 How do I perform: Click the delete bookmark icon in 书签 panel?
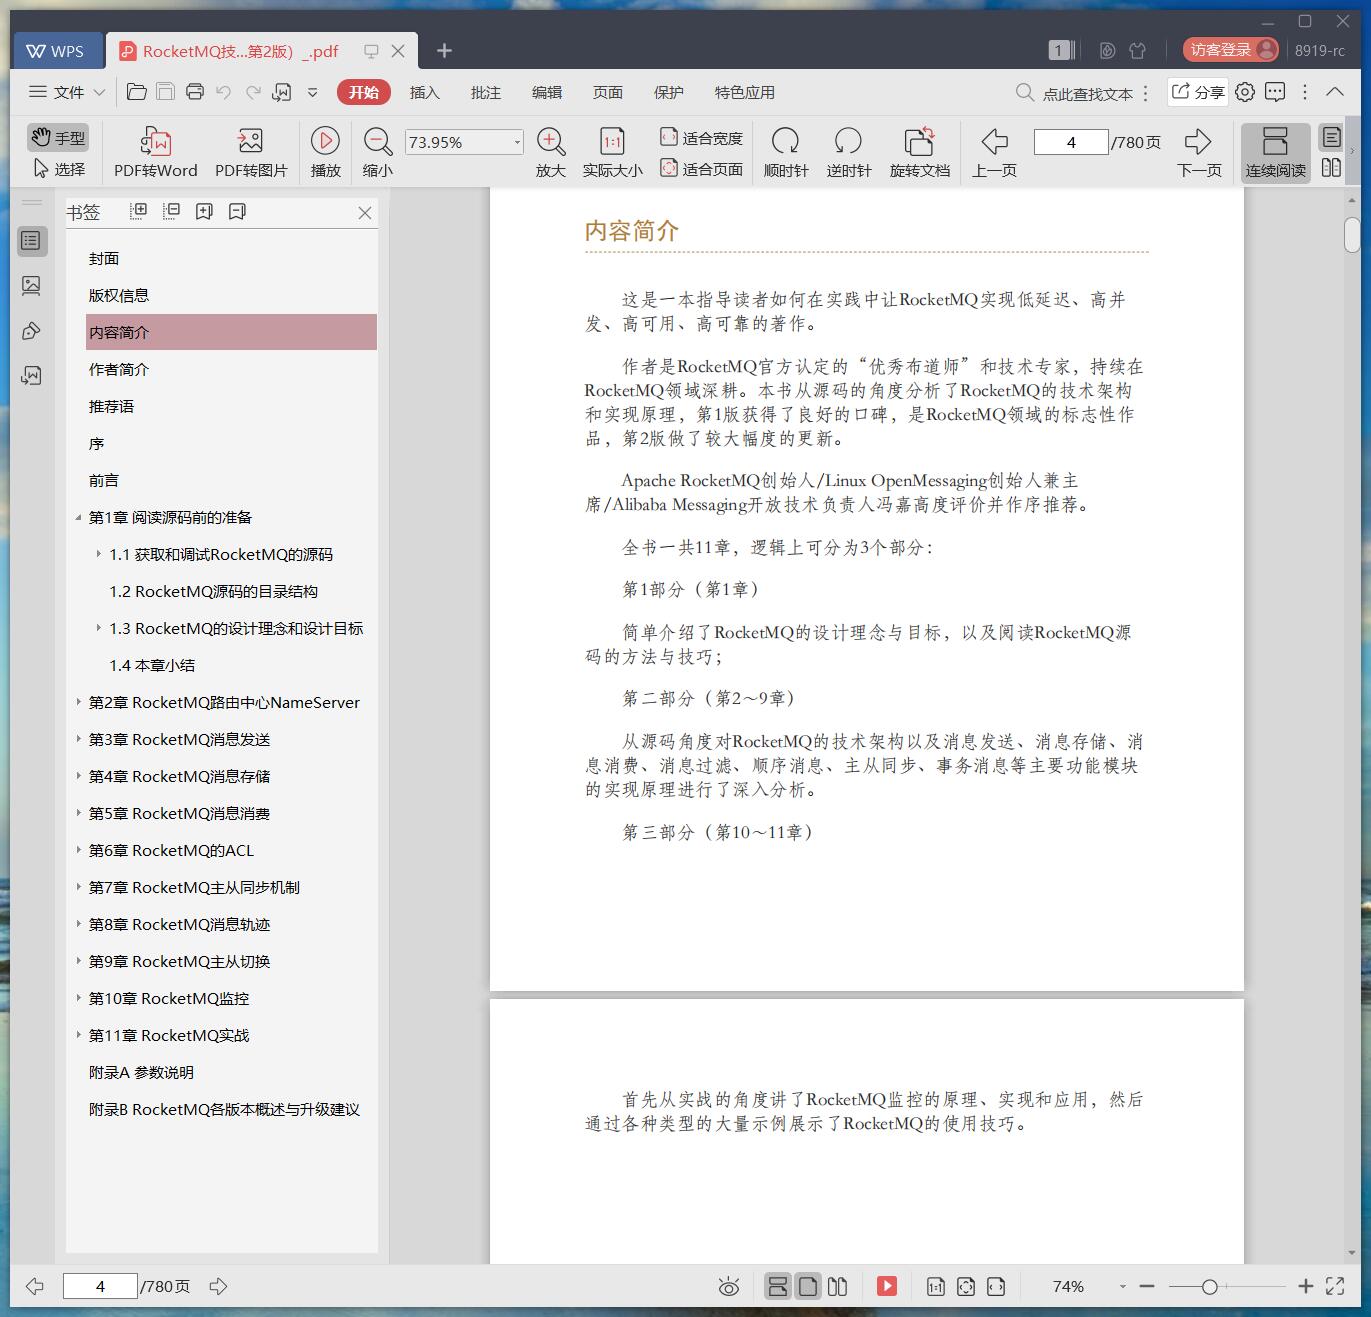(x=237, y=211)
